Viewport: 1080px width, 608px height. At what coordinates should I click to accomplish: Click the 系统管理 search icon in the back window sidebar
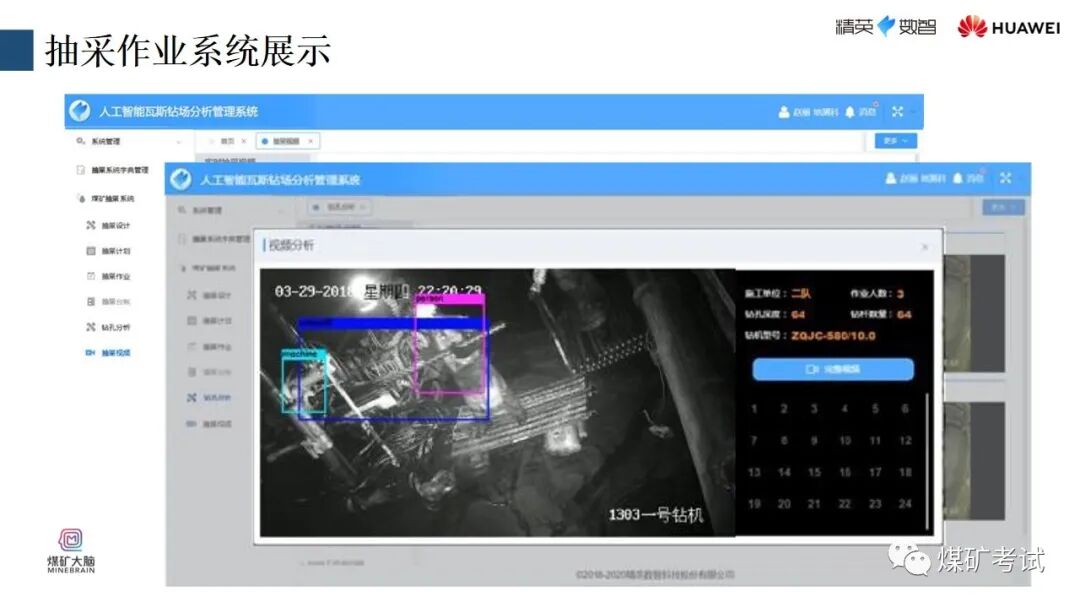[x=81, y=140]
